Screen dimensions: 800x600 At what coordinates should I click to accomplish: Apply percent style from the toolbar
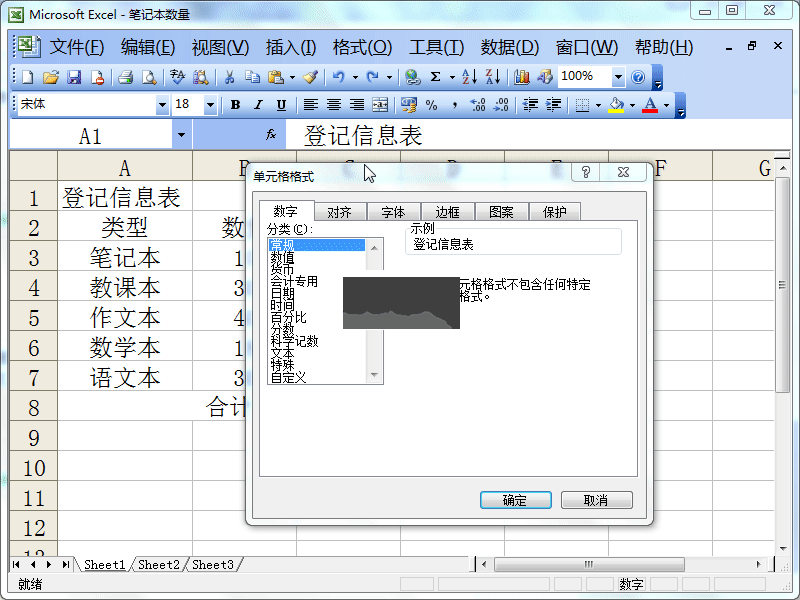431,104
